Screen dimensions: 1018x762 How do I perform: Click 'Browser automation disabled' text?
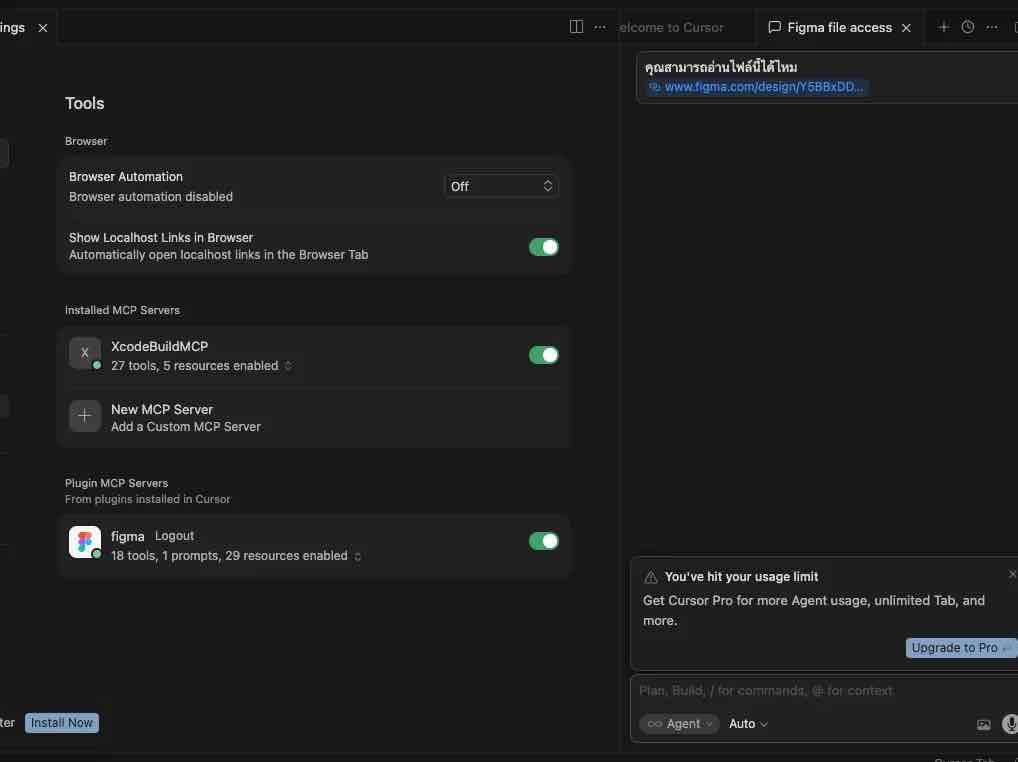click(x=151, y=197)
